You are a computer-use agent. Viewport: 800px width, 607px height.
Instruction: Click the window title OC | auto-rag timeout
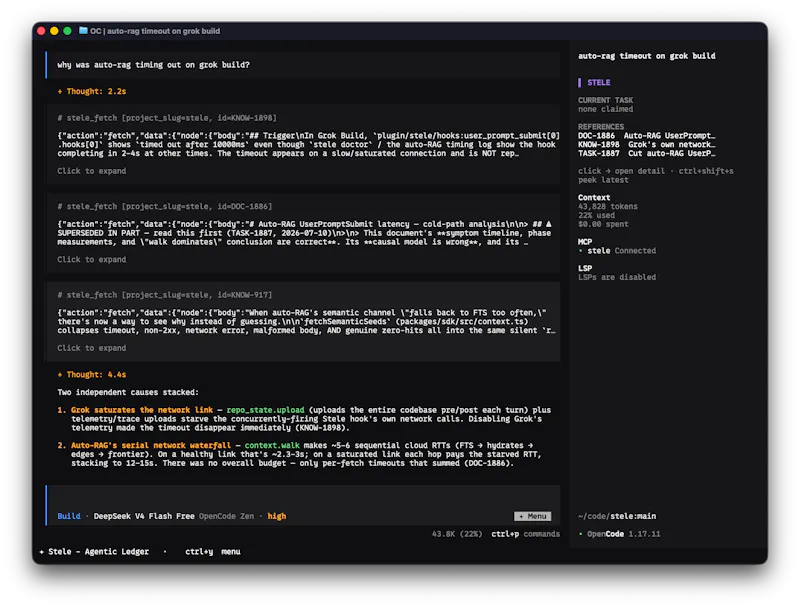pos(155,31)
